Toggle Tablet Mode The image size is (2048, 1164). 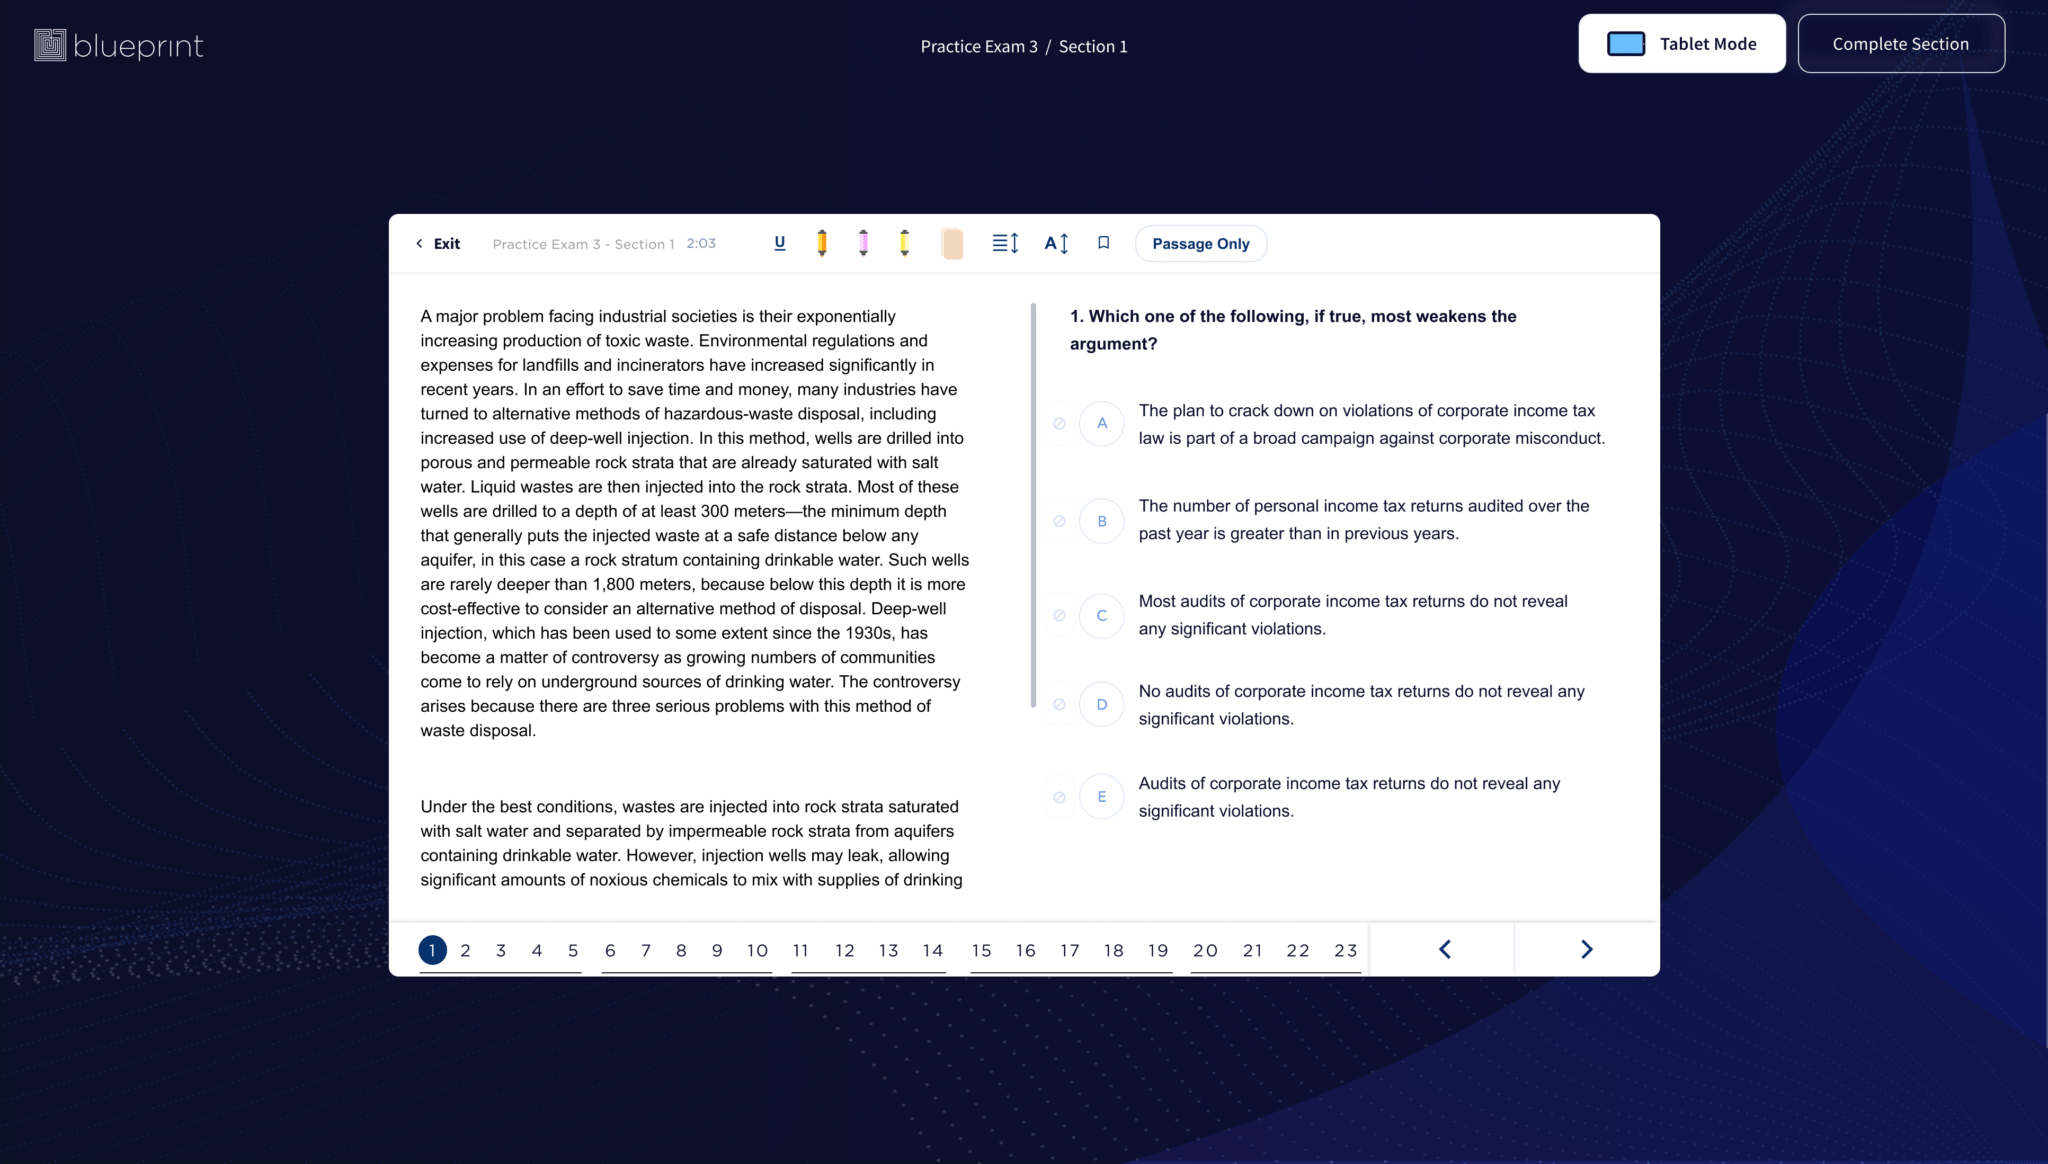click(1682, 44)
